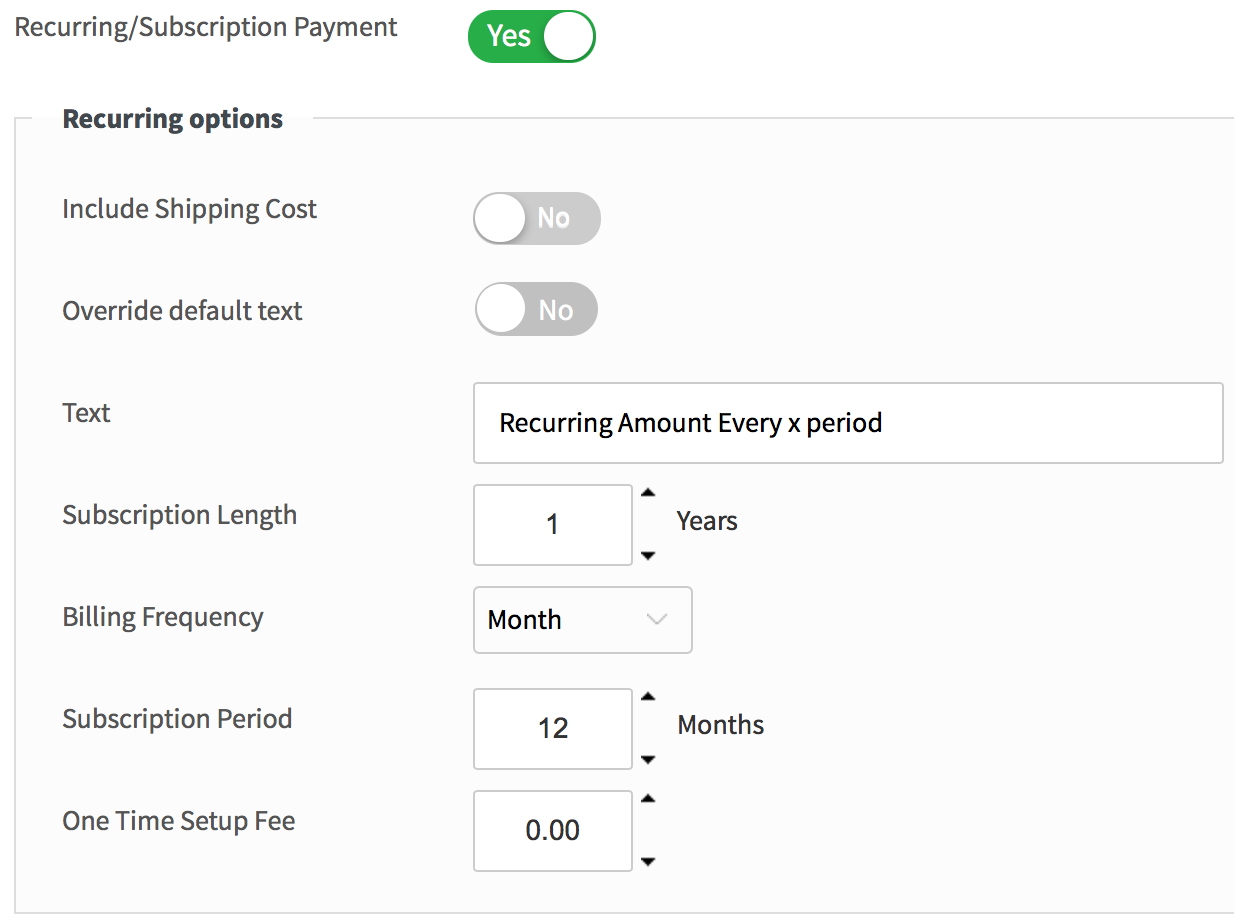Decrease Subscription Length with the down arrow

click(648, 555)
